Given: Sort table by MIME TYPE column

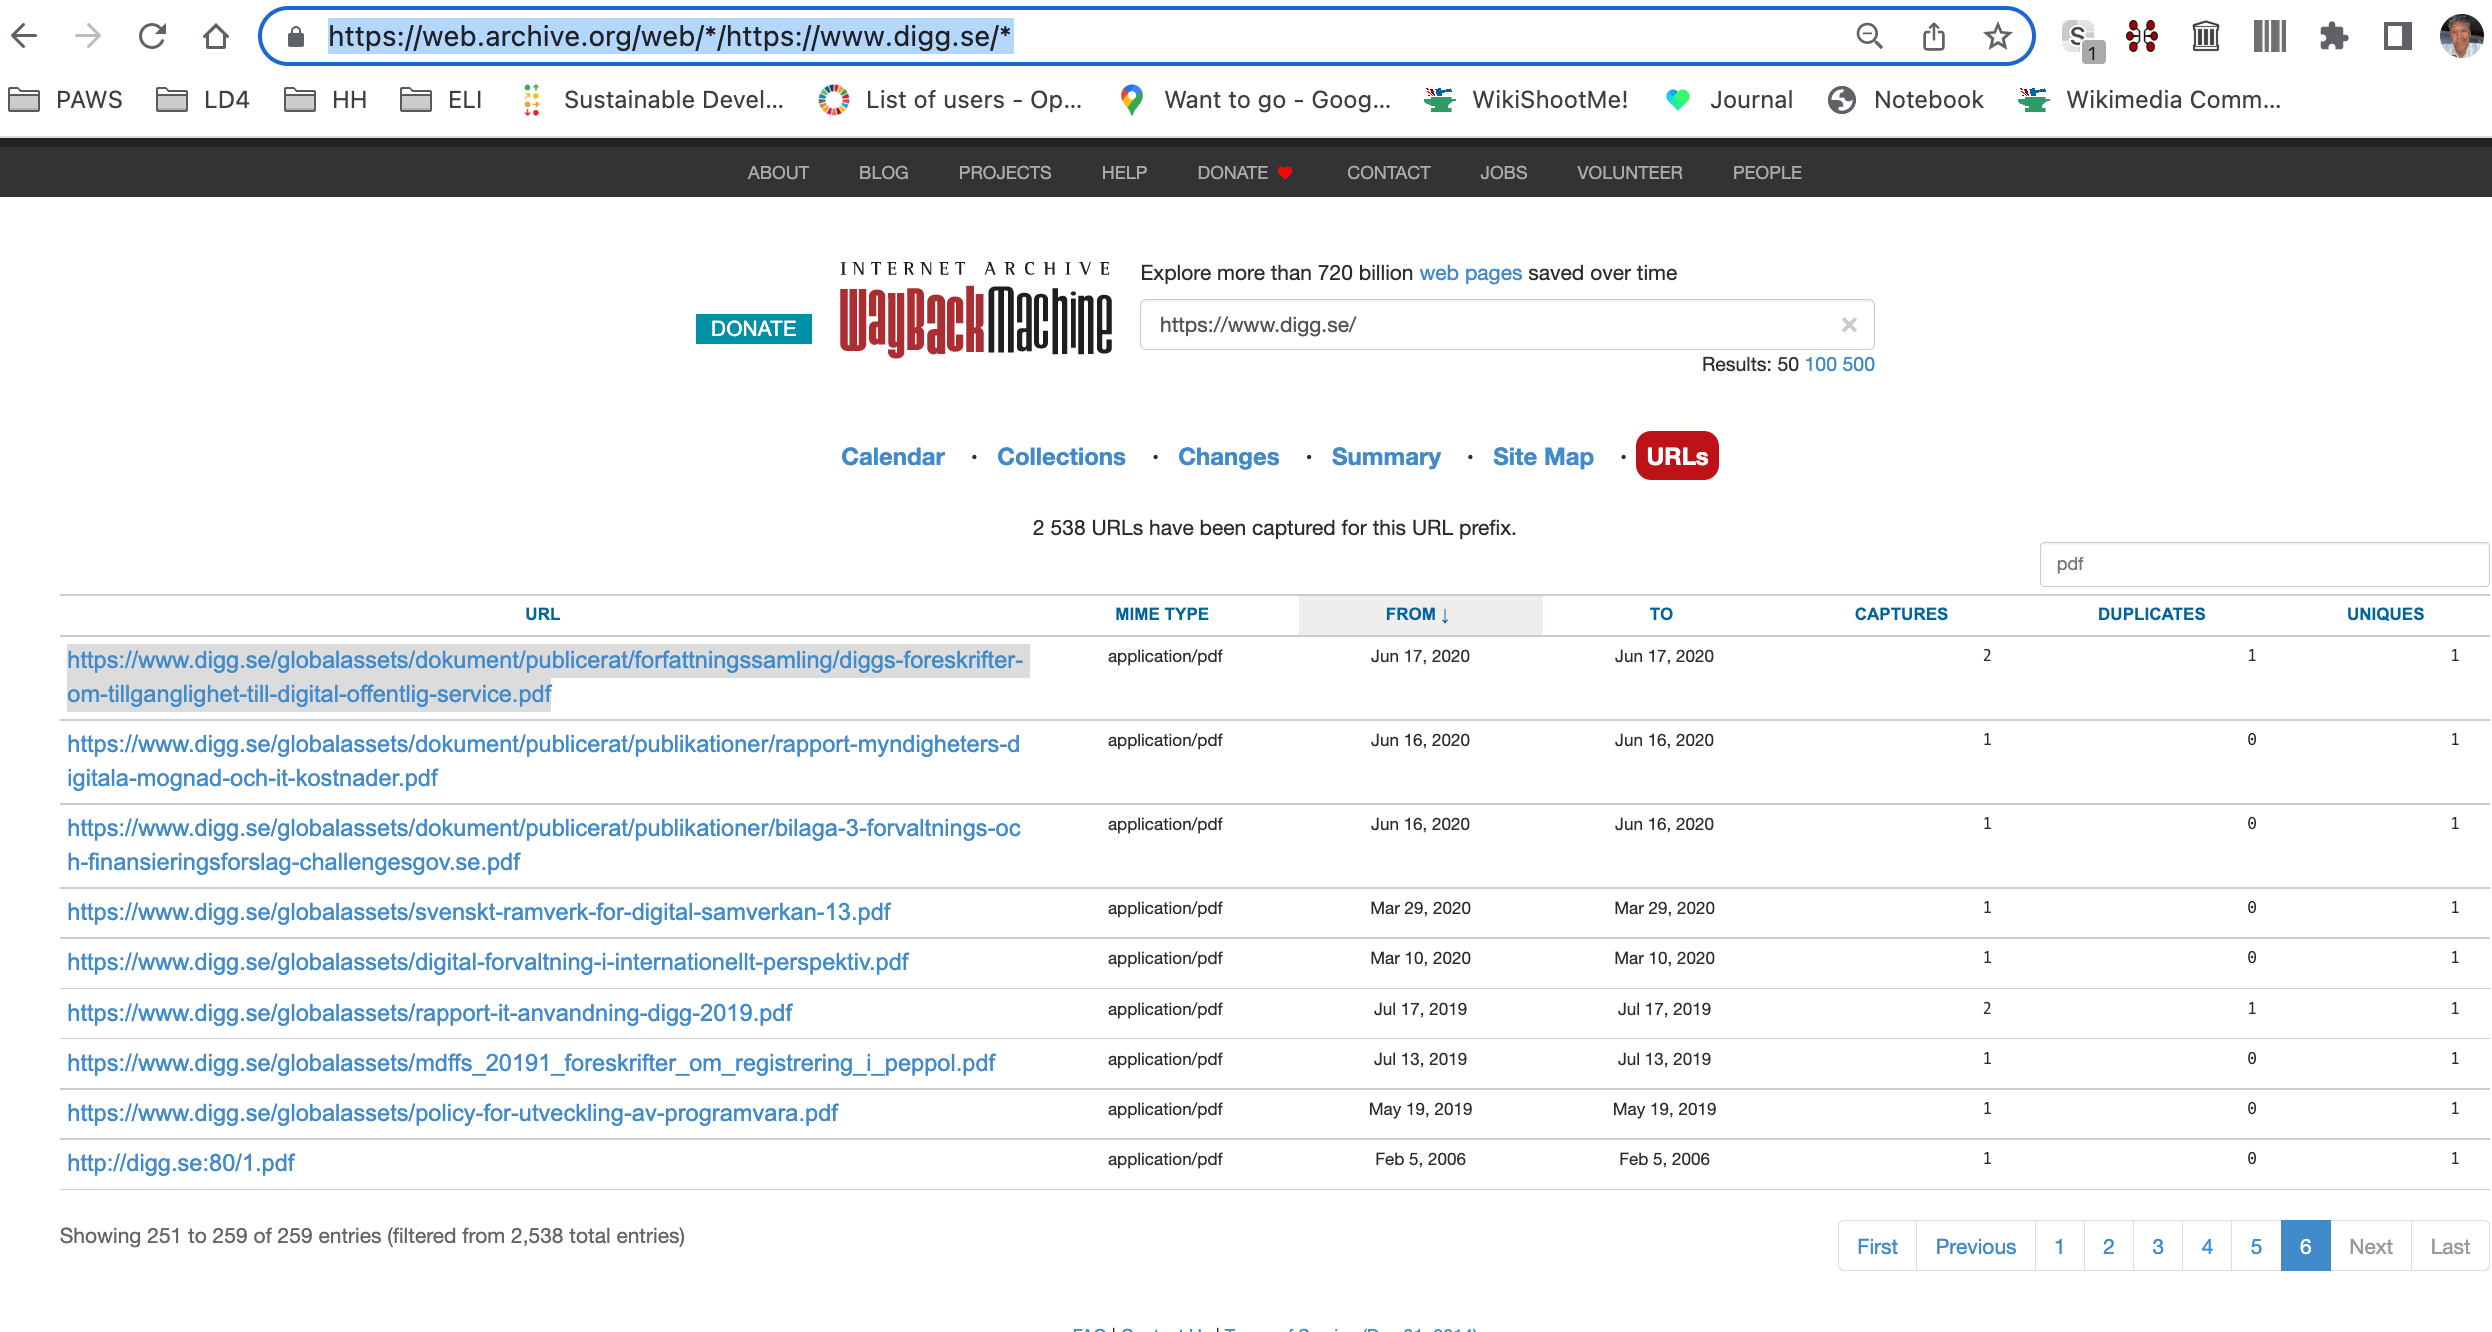Looking at the screenshot, I should (1161, 614).
